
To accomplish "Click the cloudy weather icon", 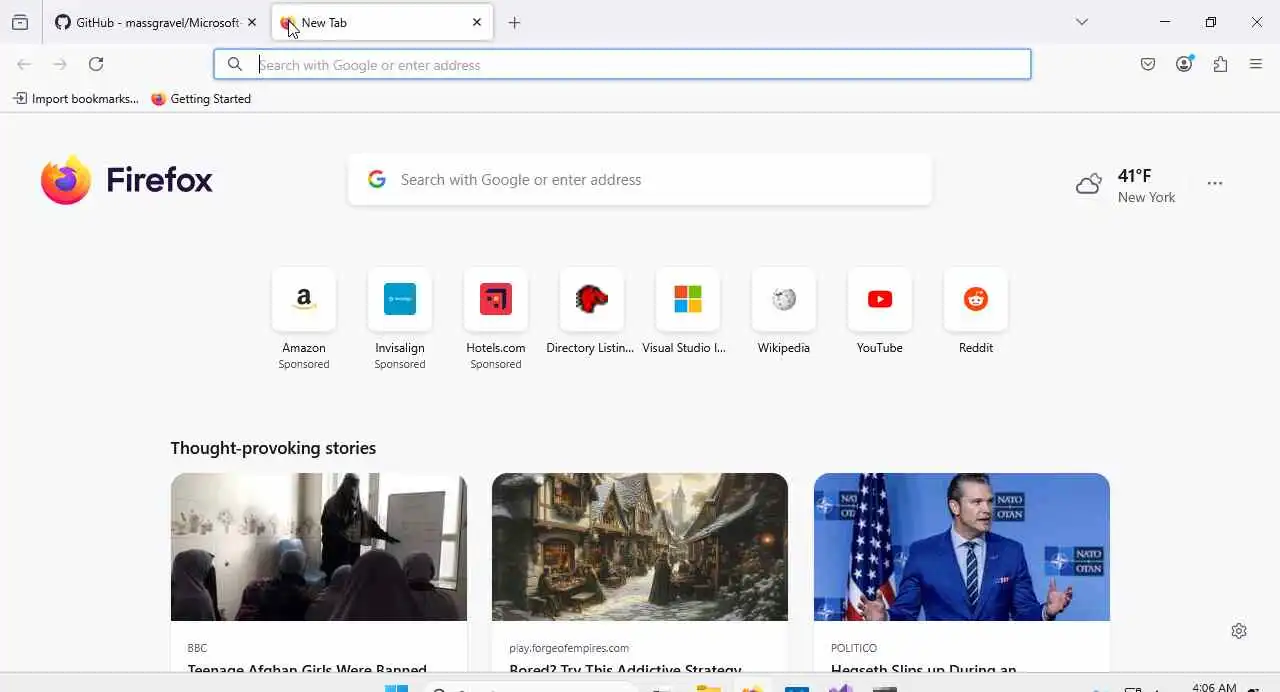I will coord(1089,184).
